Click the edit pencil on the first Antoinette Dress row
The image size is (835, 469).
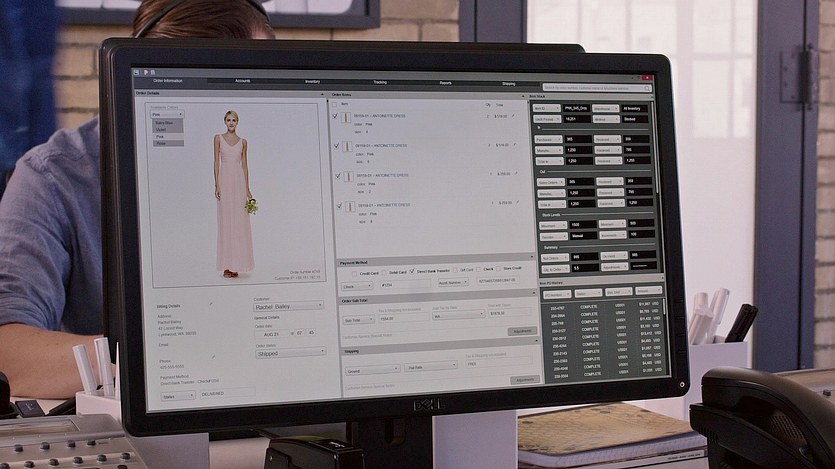513,116
